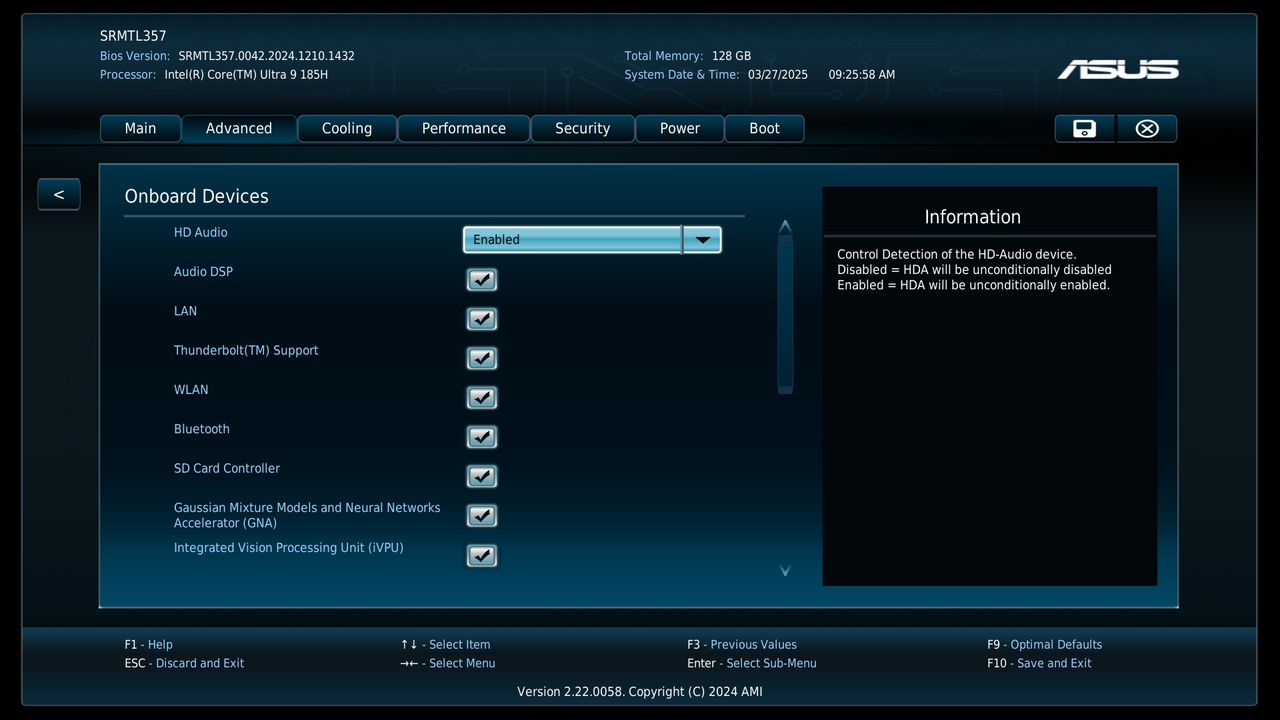Toggle the Bluetooth checkbox
1280x720 pixels.
[482, 437]
